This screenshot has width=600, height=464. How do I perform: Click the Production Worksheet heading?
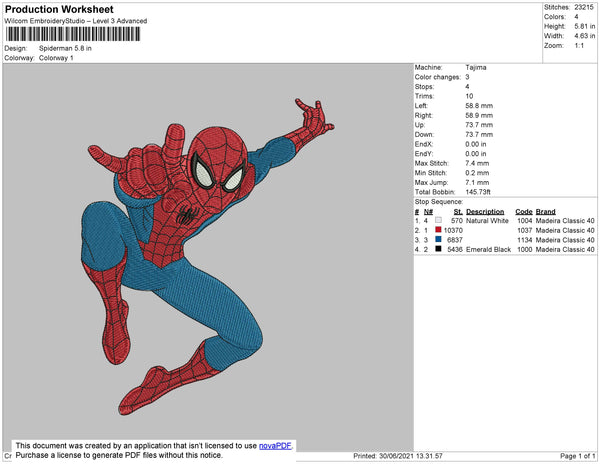(59, 10)
